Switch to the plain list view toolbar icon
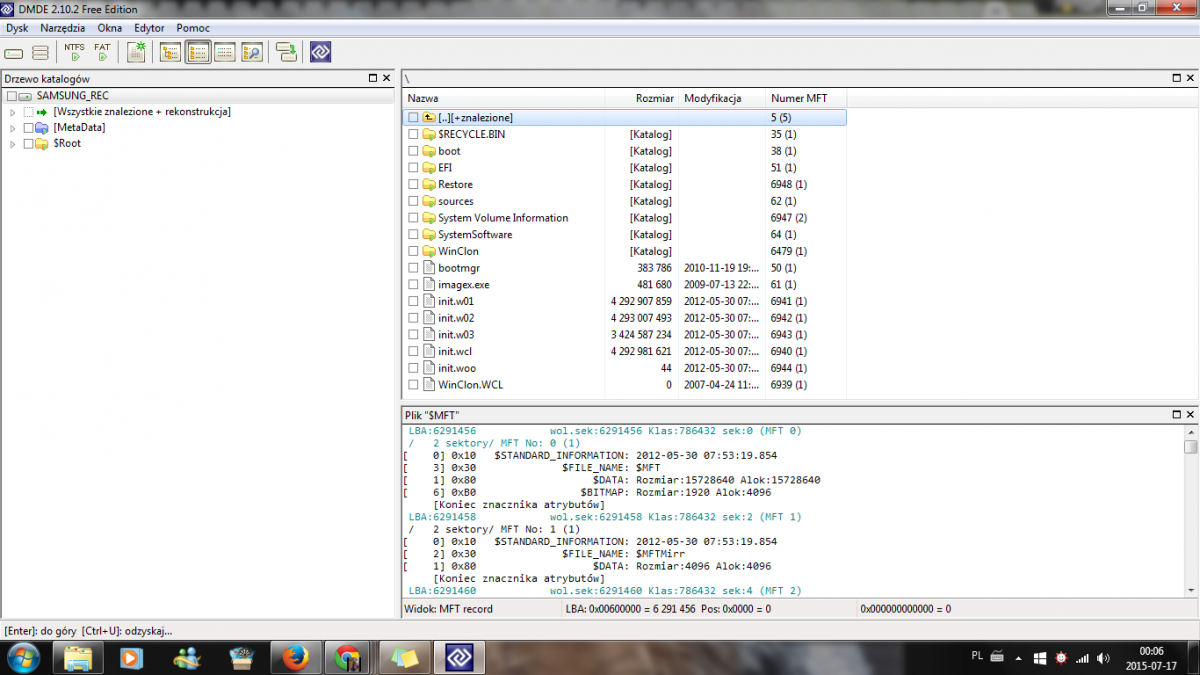 click(x=225, y=52)
